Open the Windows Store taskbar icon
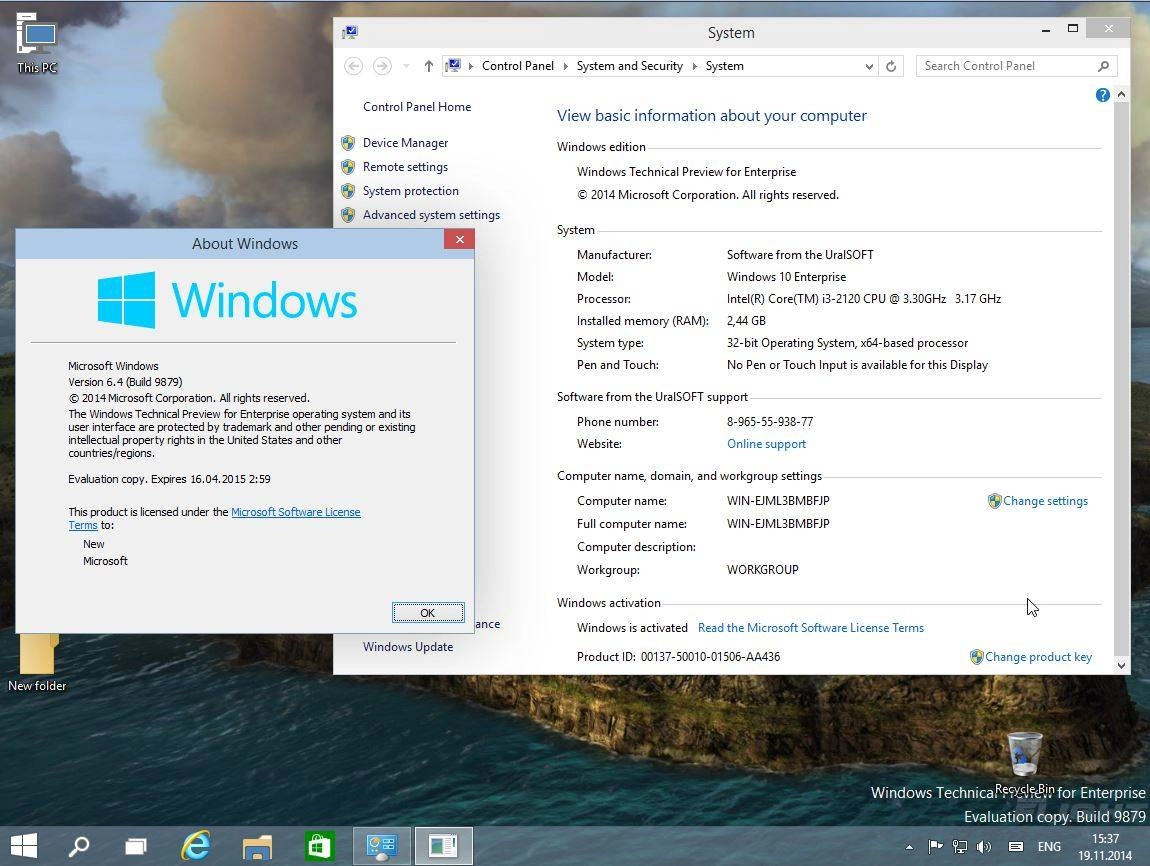Screen dimensions: 1150x866 pos(319,846)
